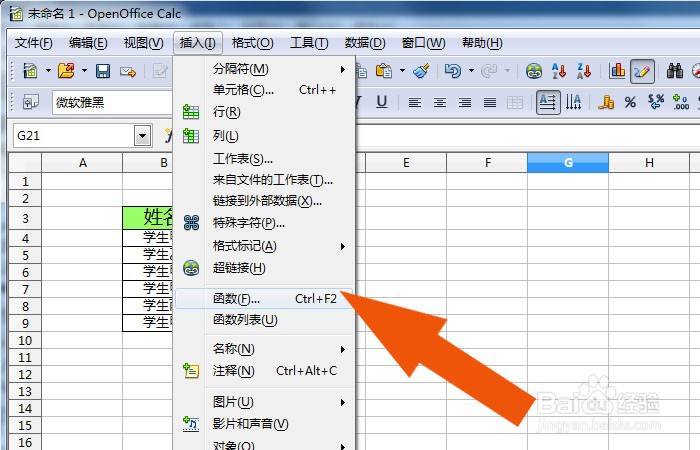Screen dimensions: 700x450
Task: Open dropdown arrow next to Open icon
Action: click(x=83, y=71)
